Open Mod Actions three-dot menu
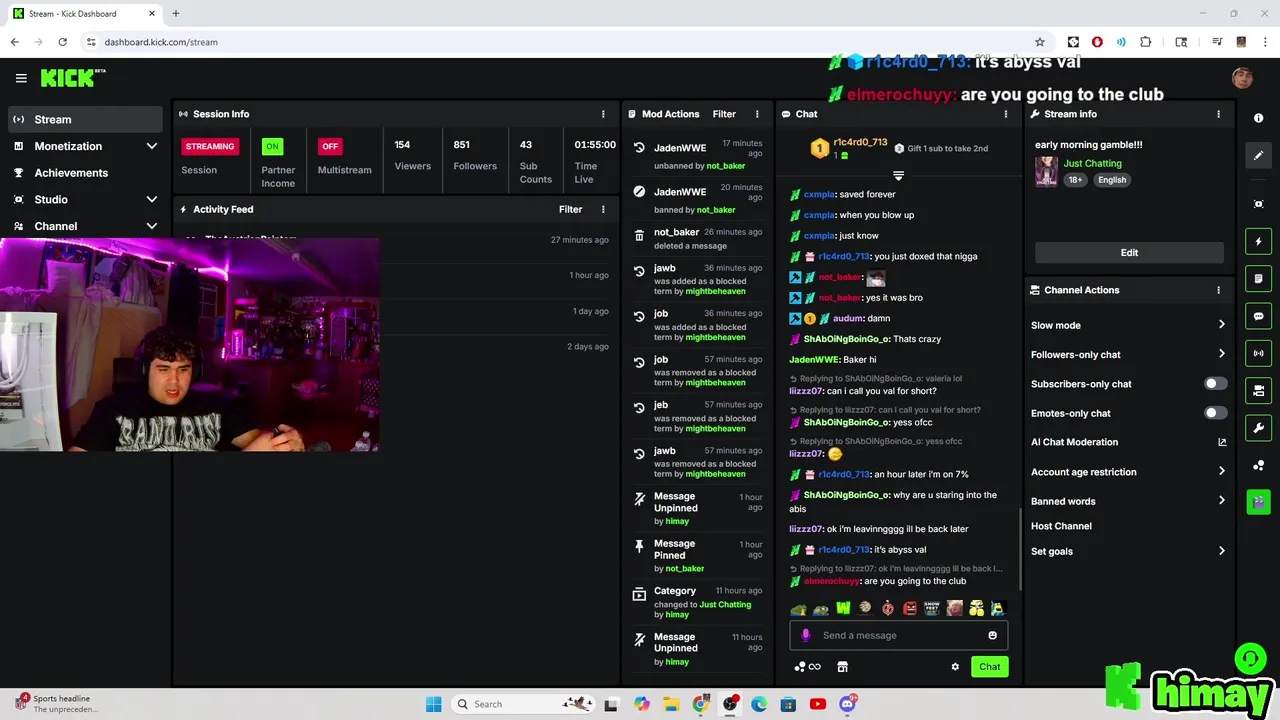The height and width of the screenshot is (720, 1280). click(x=757, y=114)
